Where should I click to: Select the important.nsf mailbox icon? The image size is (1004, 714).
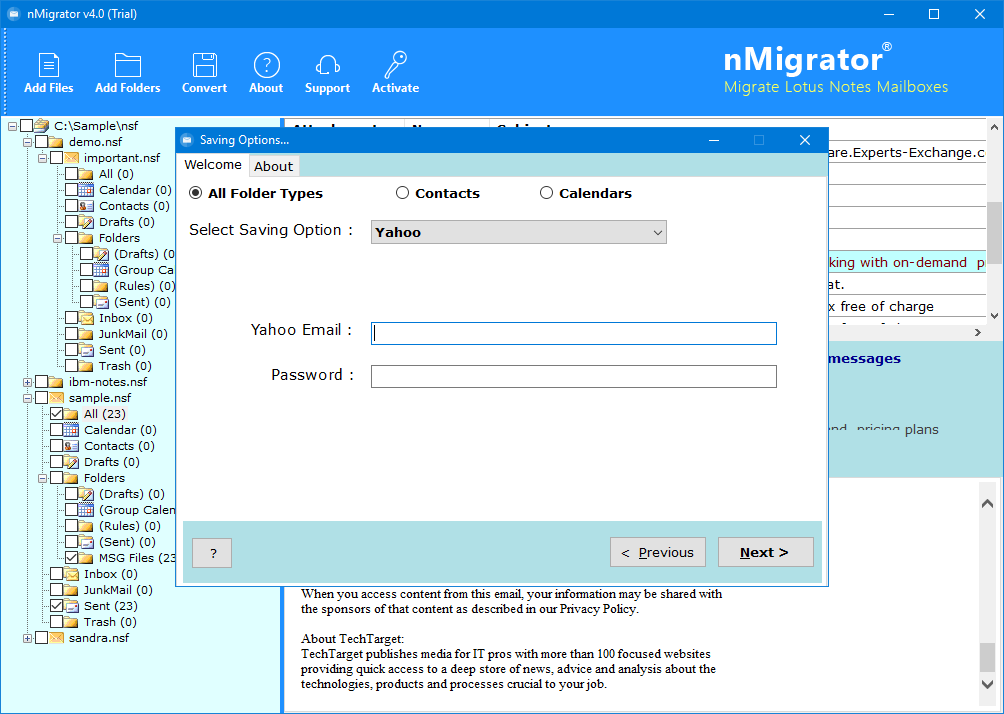click(72, 158)
